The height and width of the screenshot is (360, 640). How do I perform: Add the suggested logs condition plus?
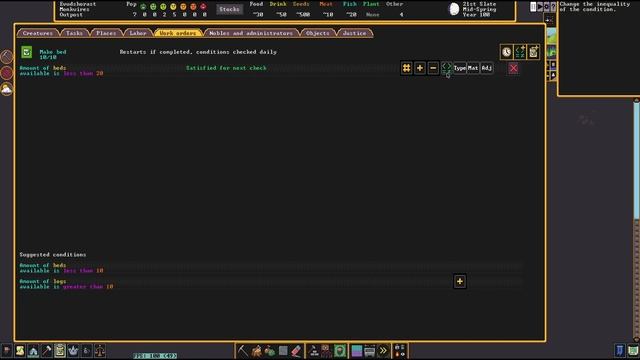pos(460,281)
